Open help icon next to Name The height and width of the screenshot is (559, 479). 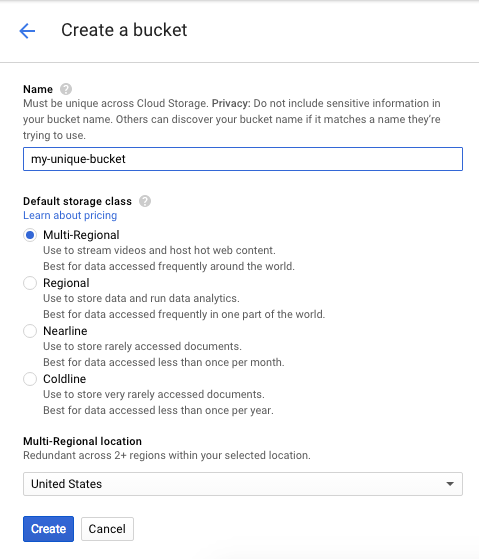pyautogui.click(x=66, y=89)
